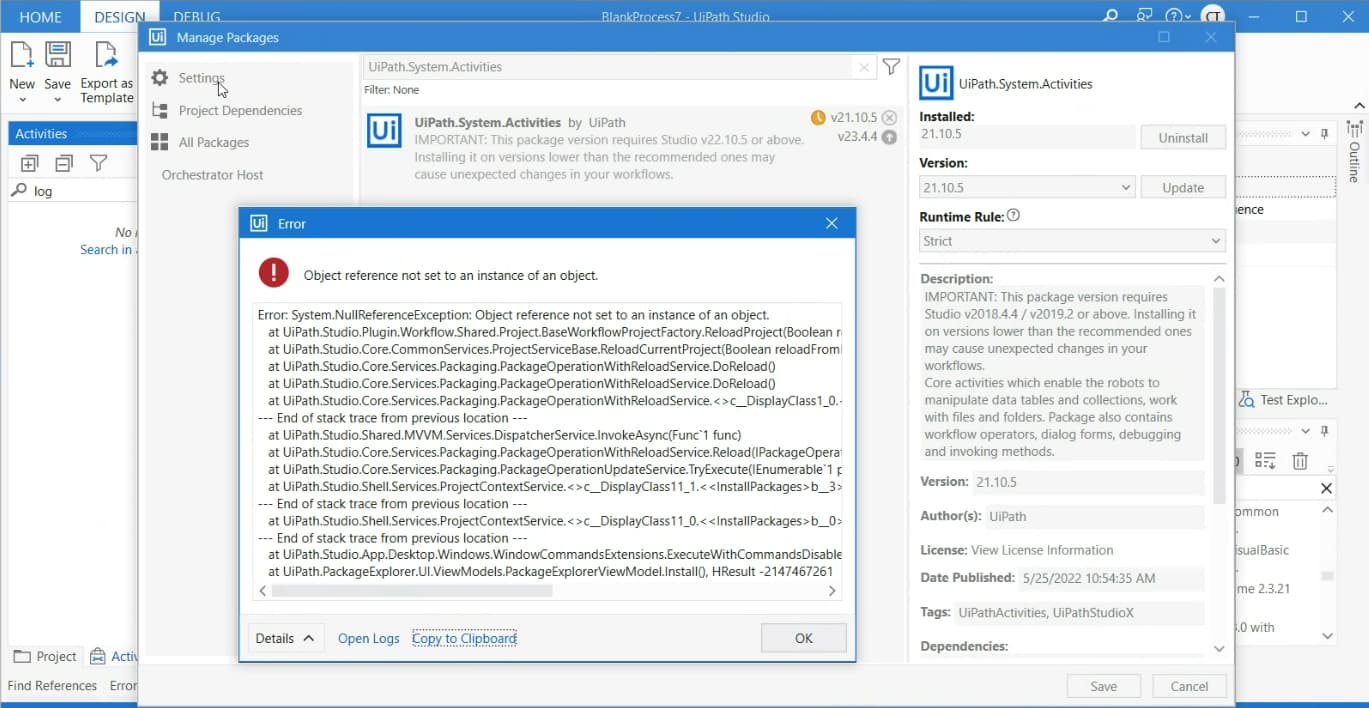Open package search filter funnel icon

[x=891, y=67]
